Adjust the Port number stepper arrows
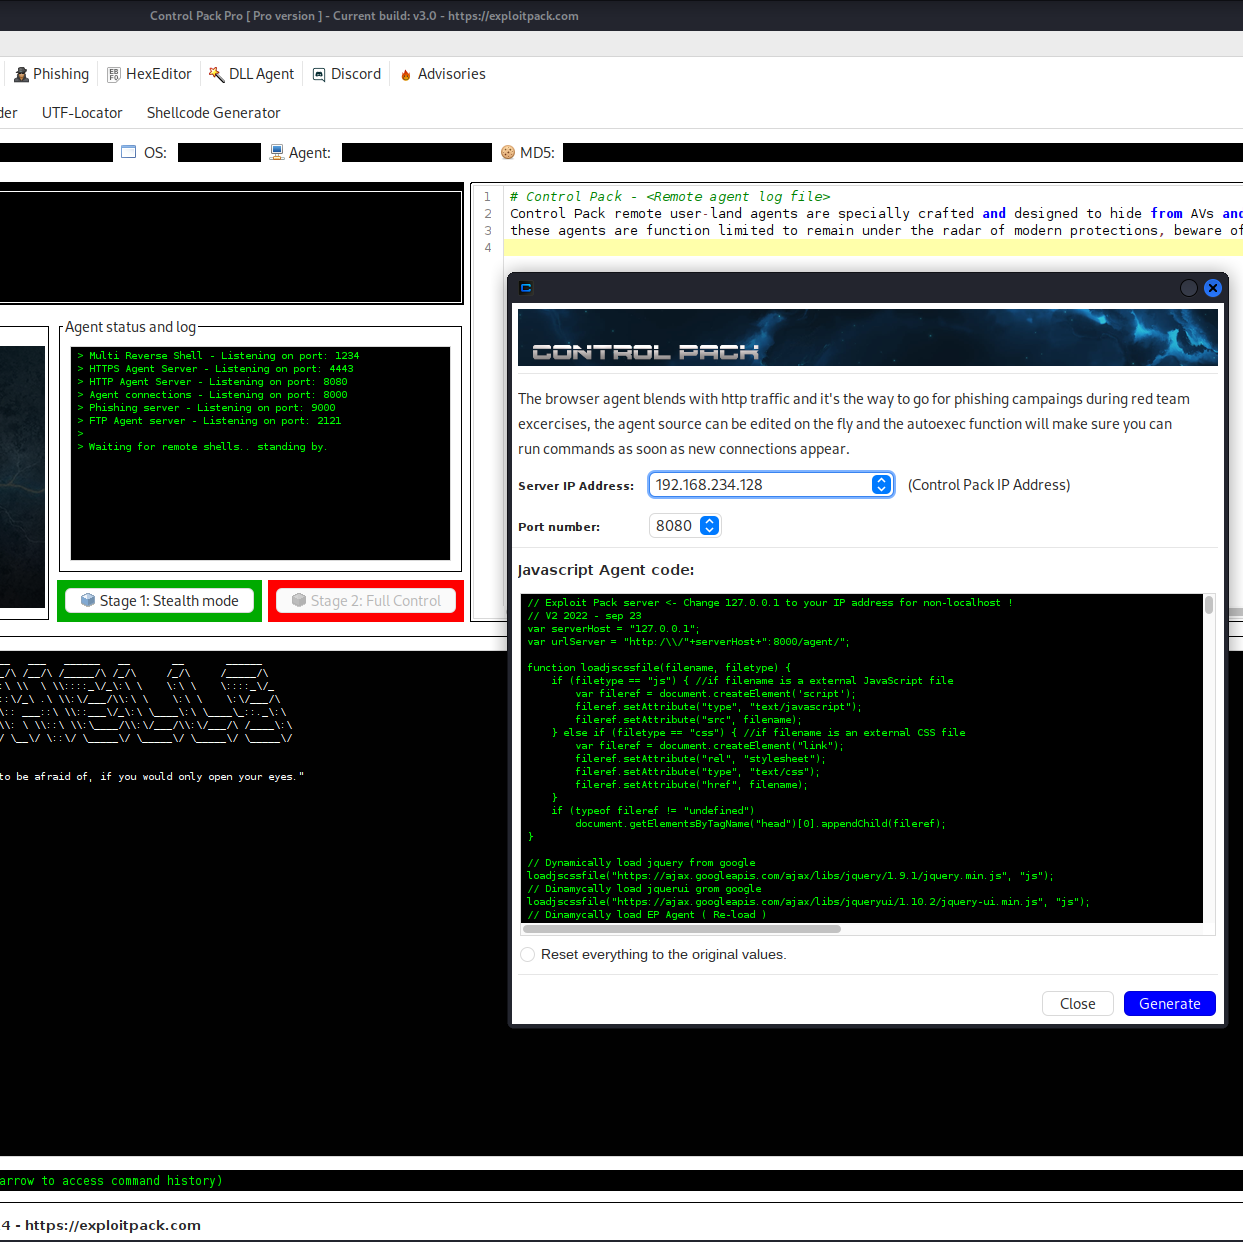Viewport: 1243px width, 1242px height. pos(709,526)
